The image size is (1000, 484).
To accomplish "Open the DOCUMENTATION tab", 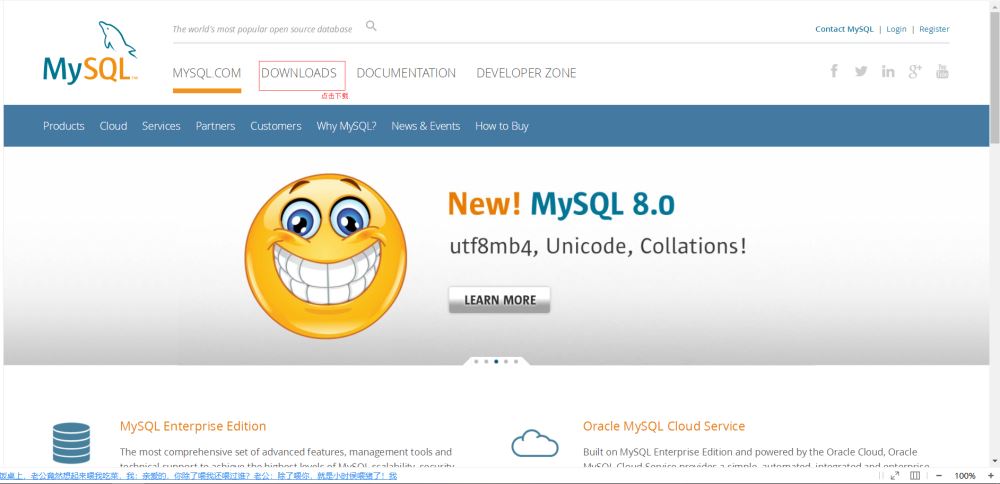I will click(x=406, y=73).
